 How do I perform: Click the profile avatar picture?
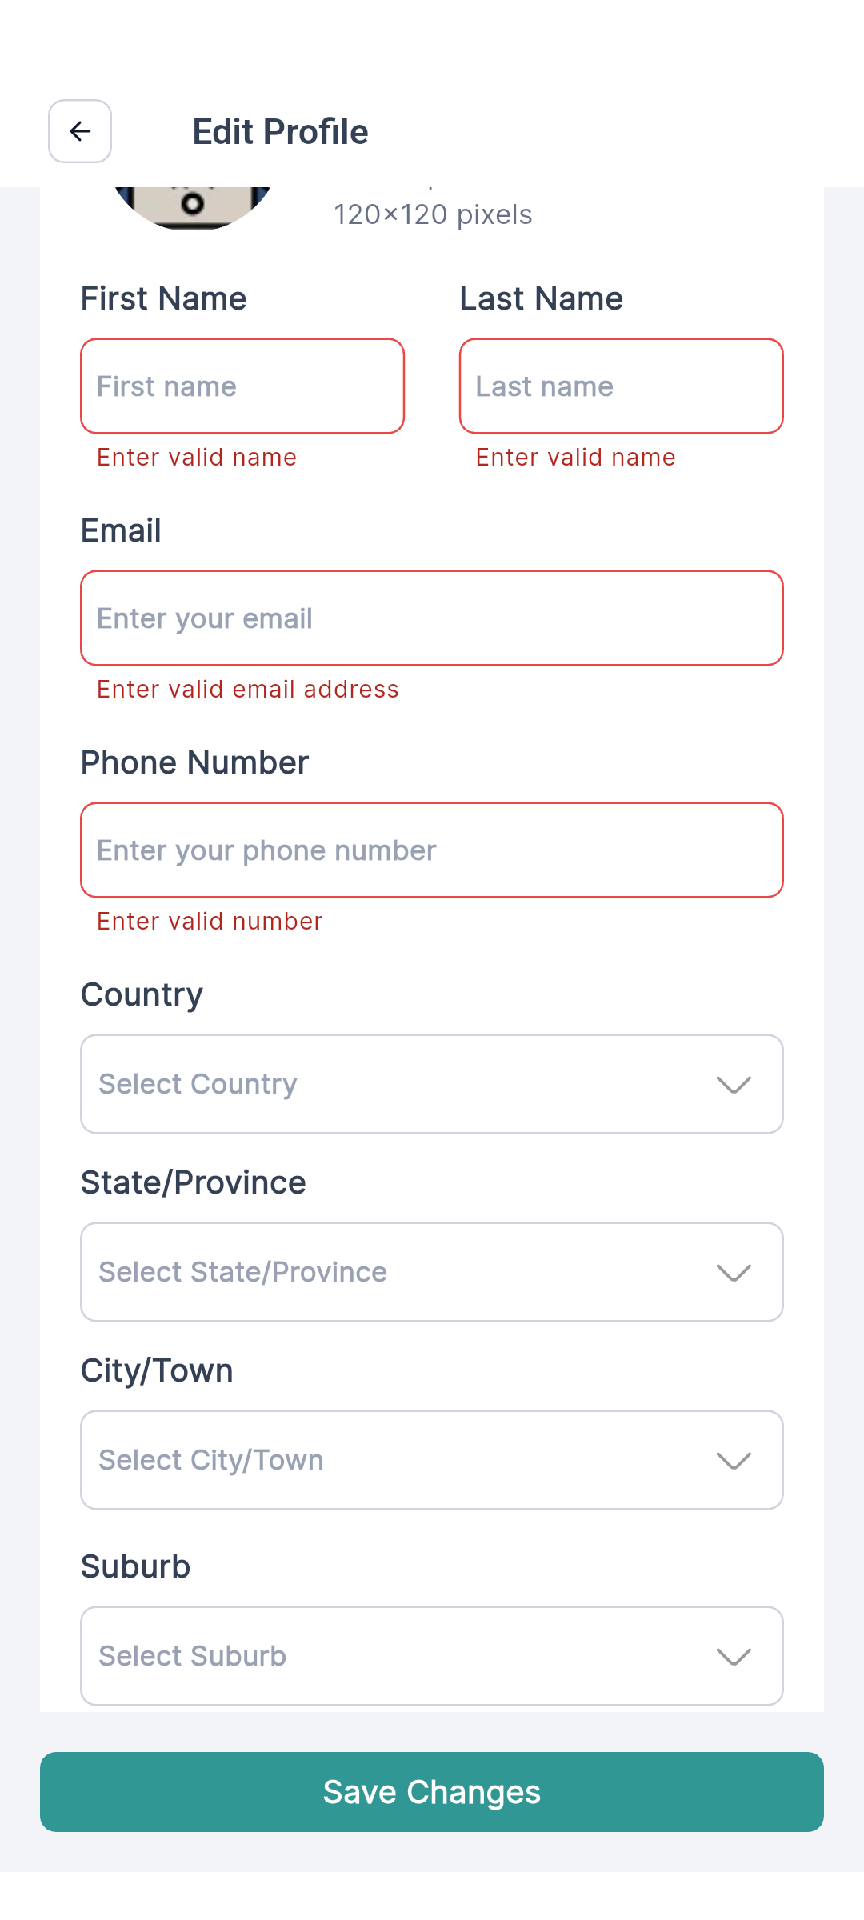pos(193,207)
